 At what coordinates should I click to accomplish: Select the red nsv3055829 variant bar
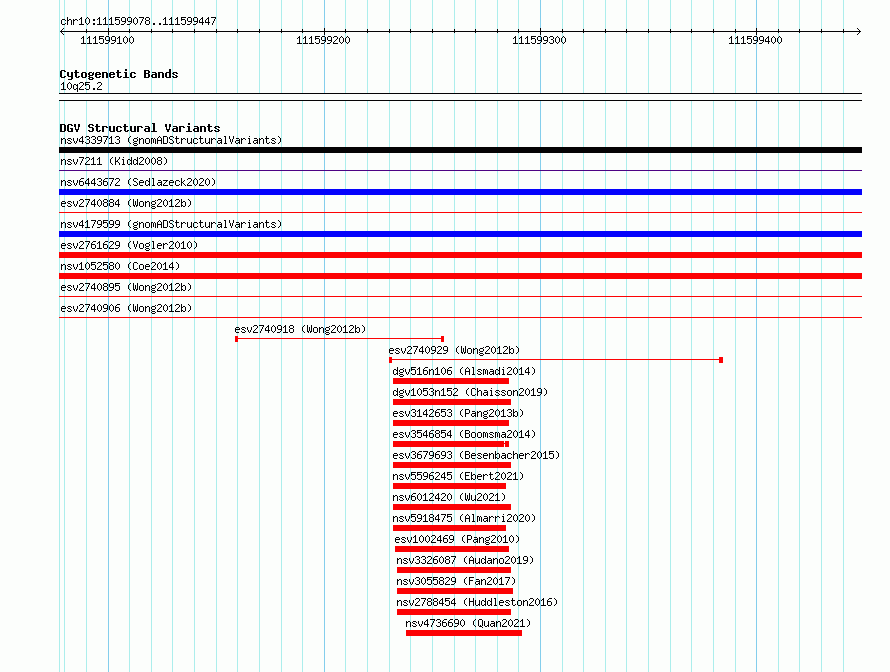(455, 591)
